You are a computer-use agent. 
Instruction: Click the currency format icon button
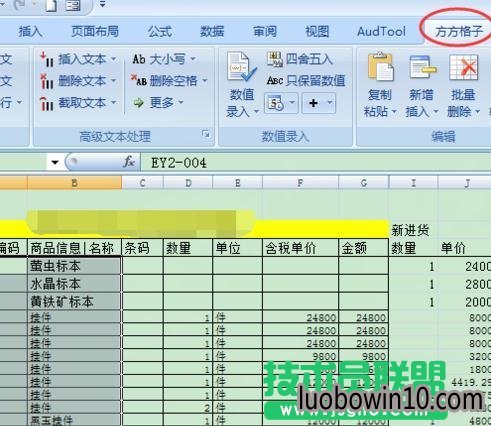tap(276, 103)
